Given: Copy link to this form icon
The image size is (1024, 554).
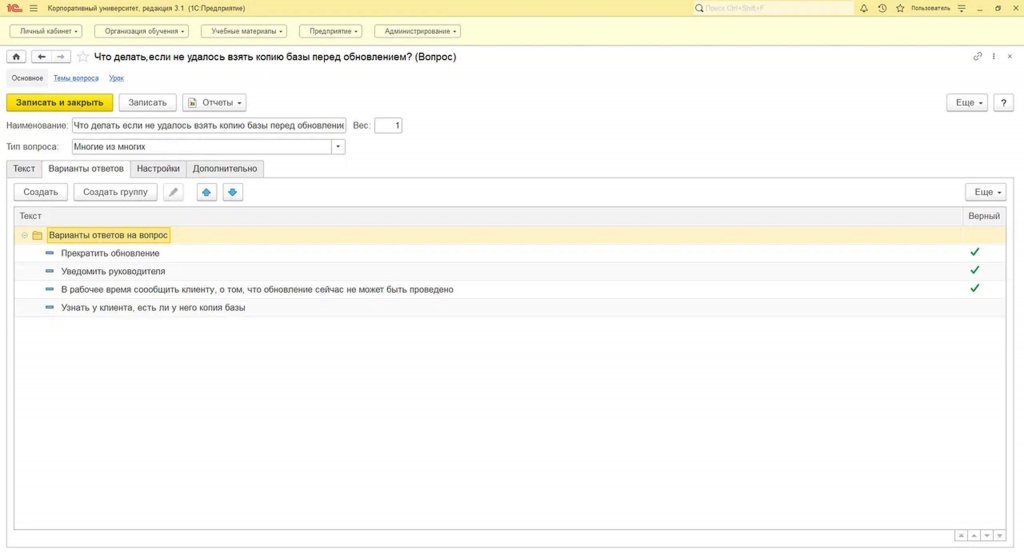Looking at the screenshot, I should point(978,57).
